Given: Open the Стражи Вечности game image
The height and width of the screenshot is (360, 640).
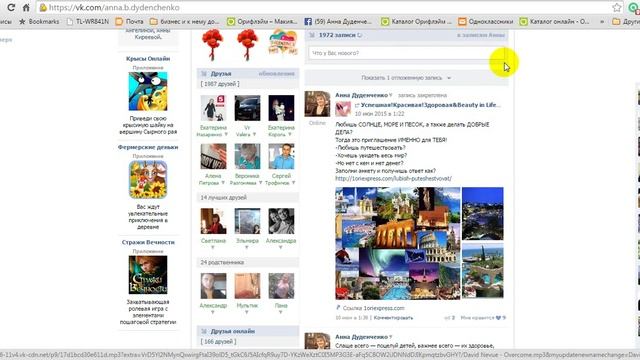Looking at the screenshot, I should pyautogui.click(x=148, y=275).
